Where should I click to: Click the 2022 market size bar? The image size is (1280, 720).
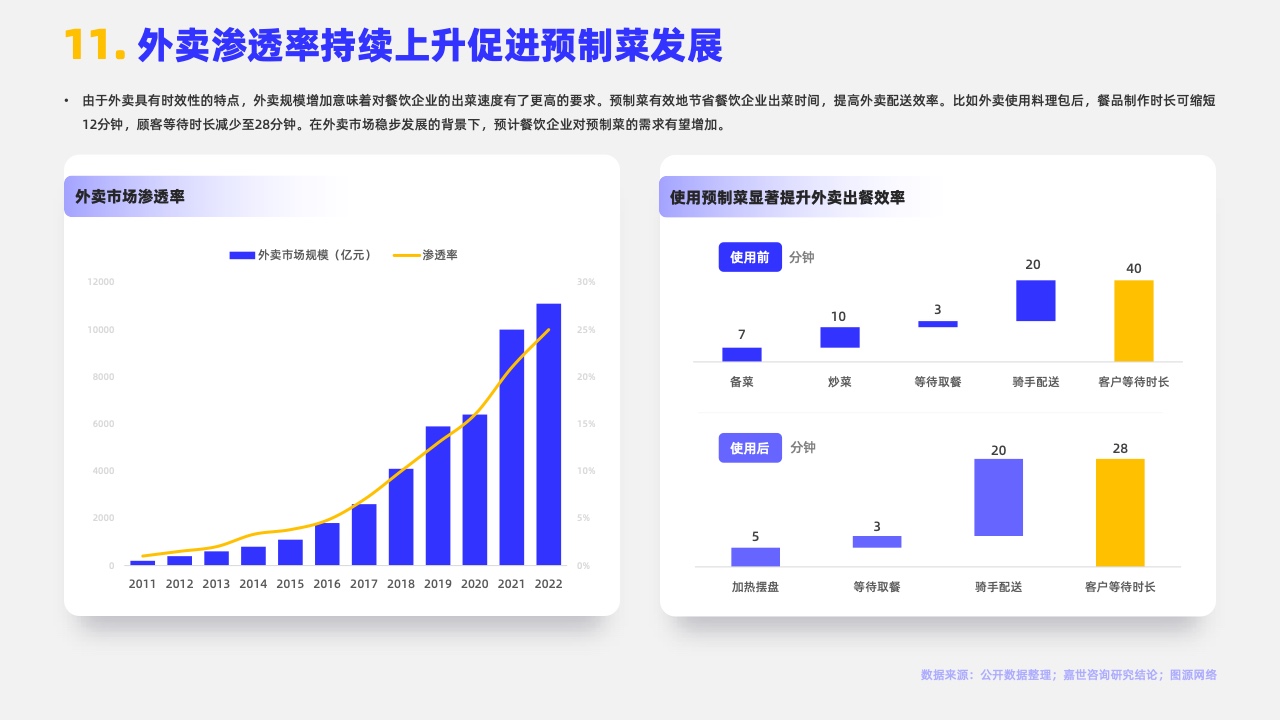(x=548, y=434)
